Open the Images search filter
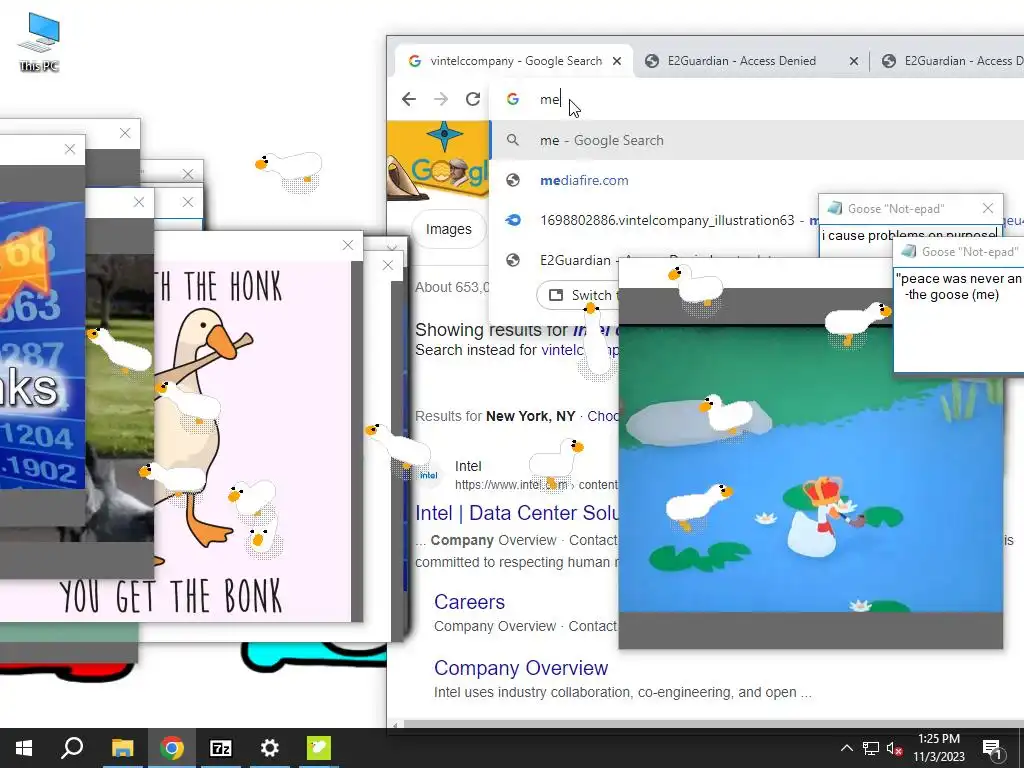Screen dimensions: 1024x768 pyautogui.click(x=448, y=229)
